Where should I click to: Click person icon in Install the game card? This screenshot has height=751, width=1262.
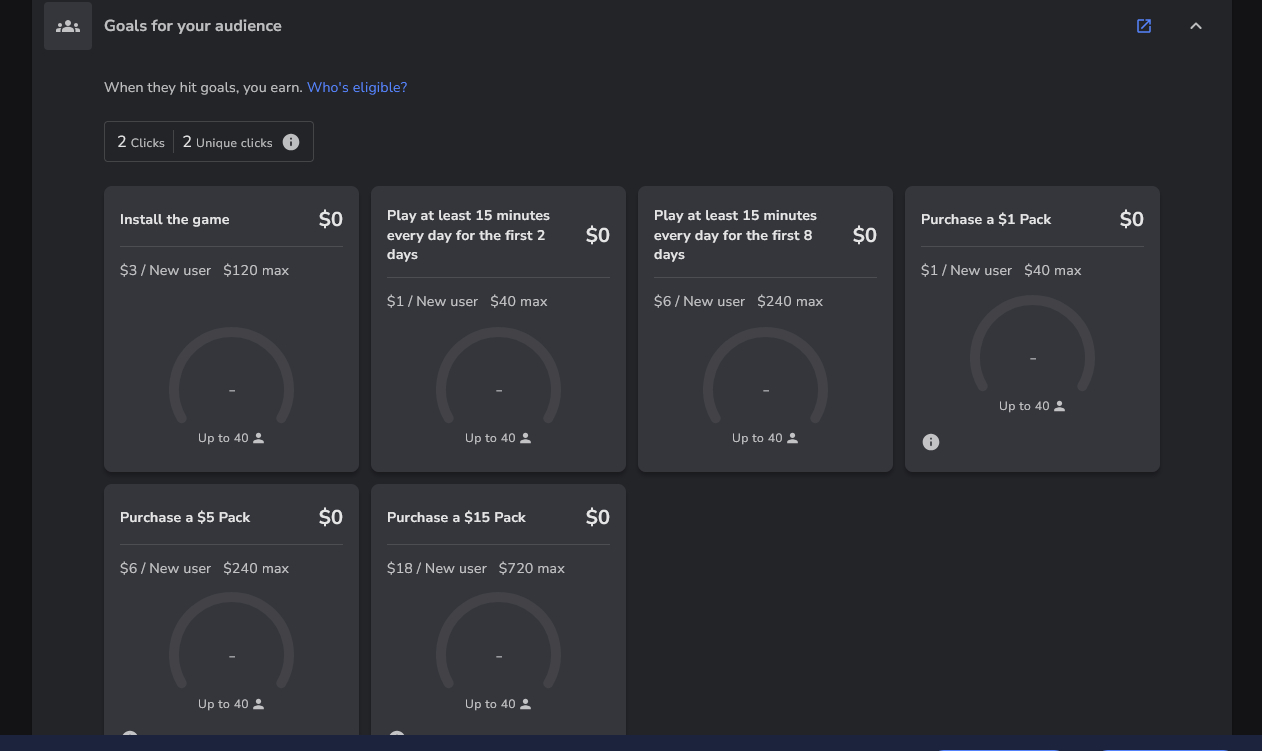(x=259, y=438)
